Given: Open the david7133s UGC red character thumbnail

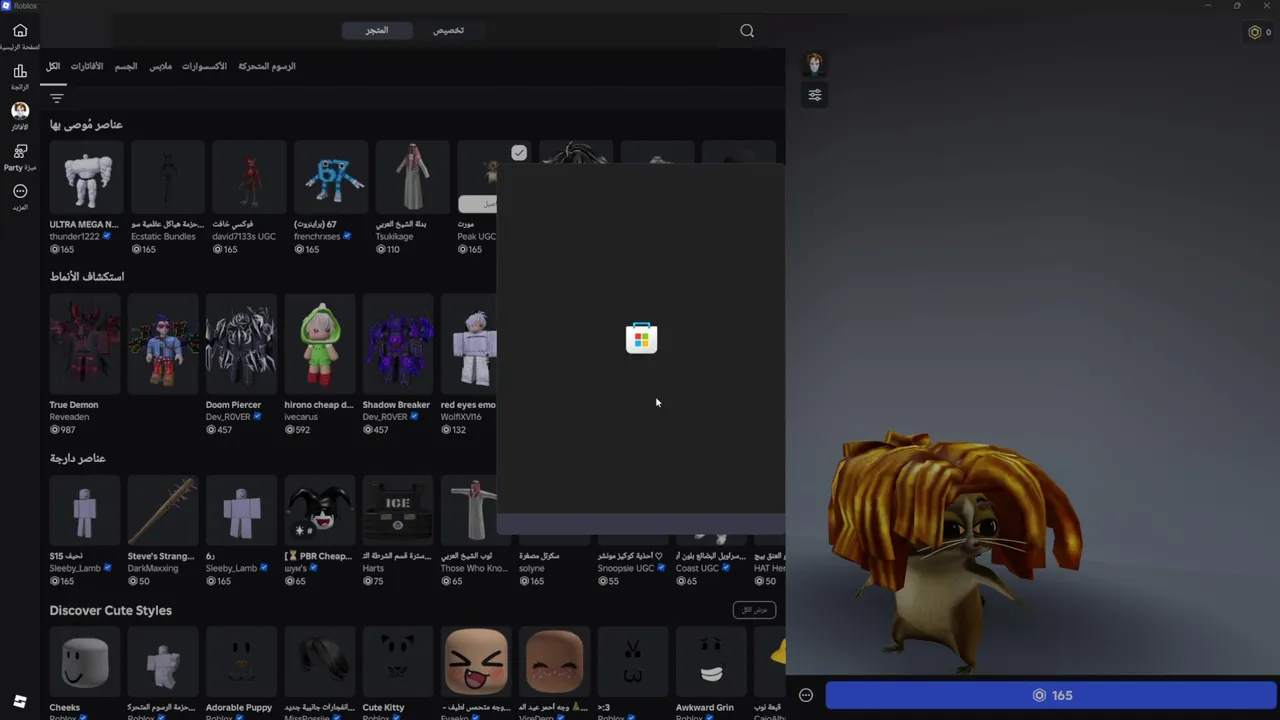Looking at the screenshot, I should [250, 177].
